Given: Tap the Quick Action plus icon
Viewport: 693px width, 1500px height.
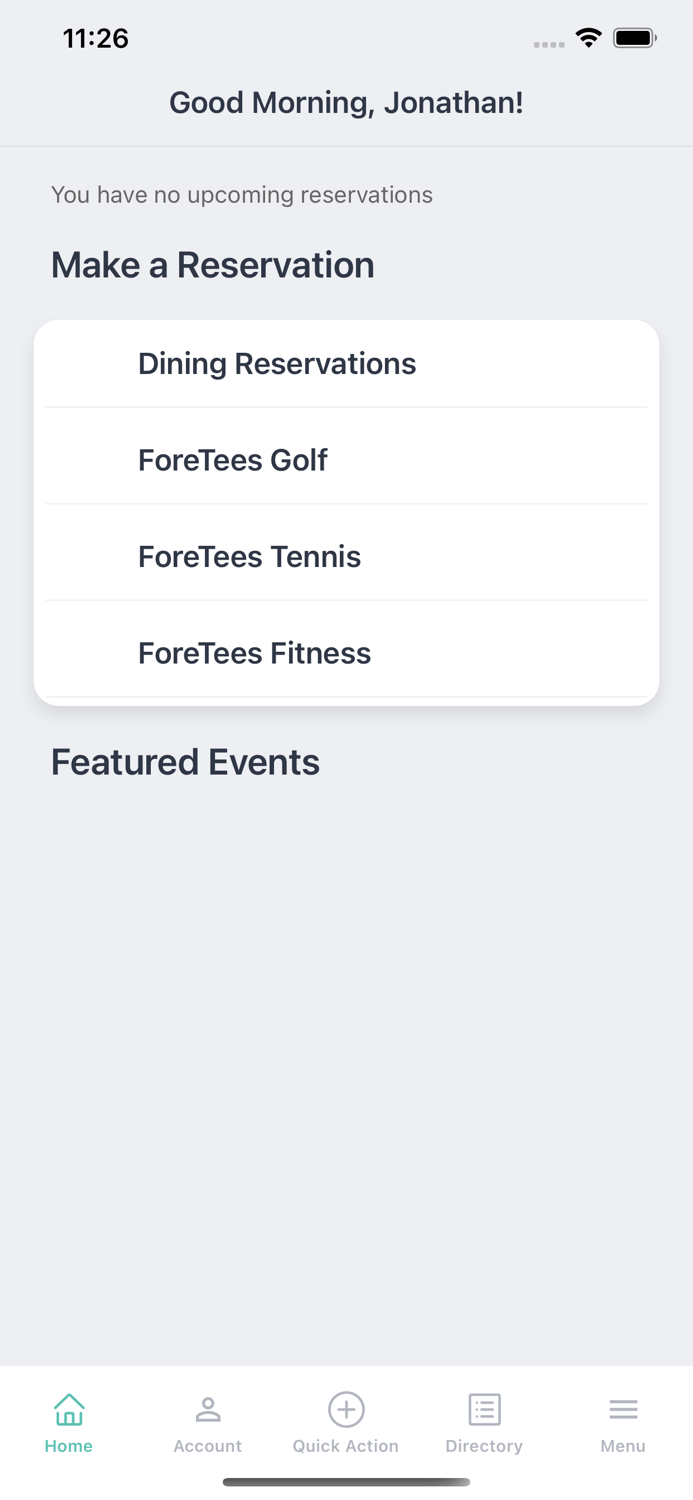Looking at the screenshot, I should [346, 1408].
